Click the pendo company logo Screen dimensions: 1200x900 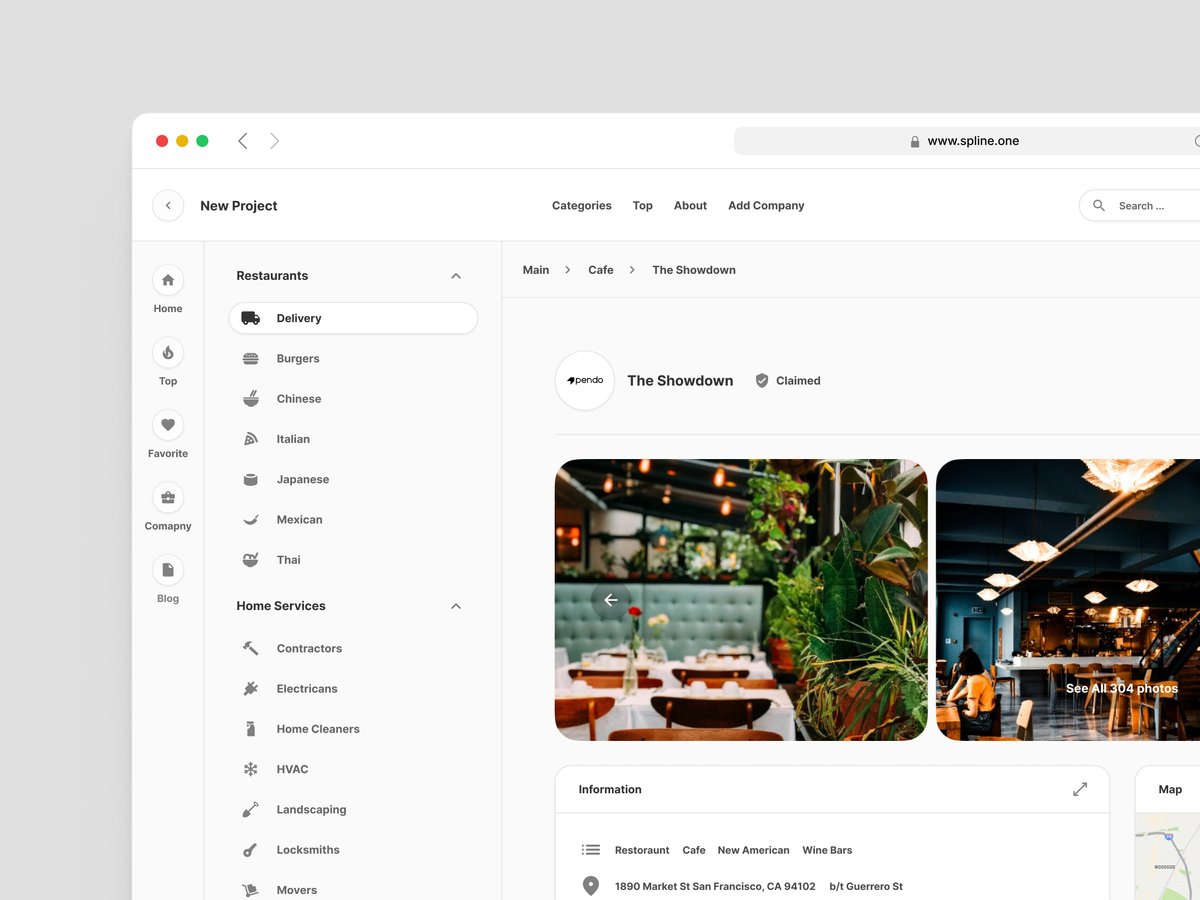point(585,381)
